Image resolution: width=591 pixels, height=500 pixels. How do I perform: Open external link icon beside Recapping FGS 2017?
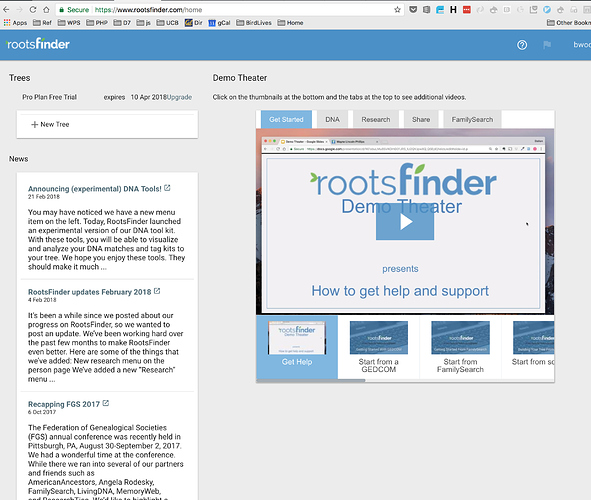pyautogui.click(x=106, y=403)
